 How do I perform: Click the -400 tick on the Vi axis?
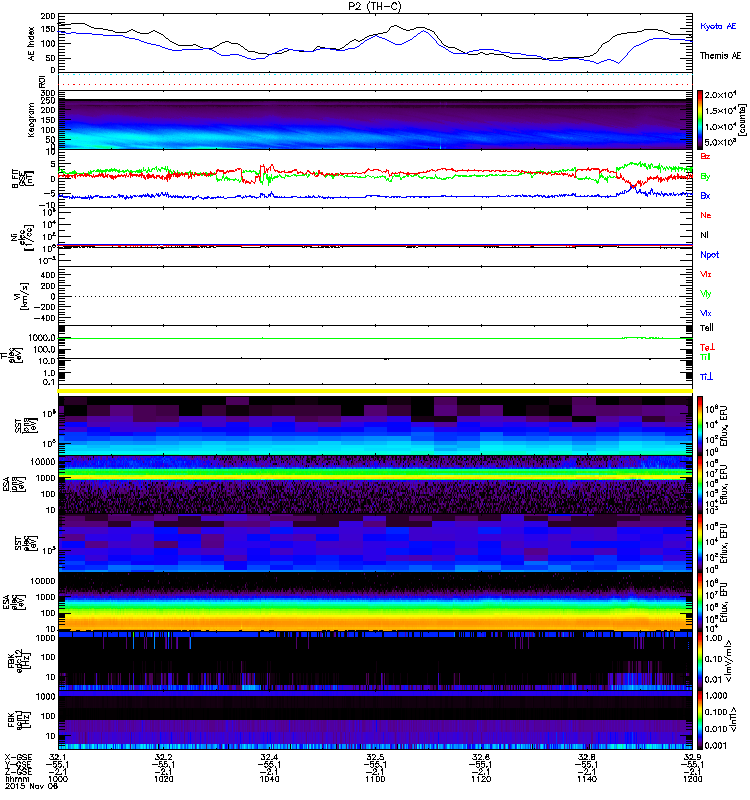(x=44, y=318)
